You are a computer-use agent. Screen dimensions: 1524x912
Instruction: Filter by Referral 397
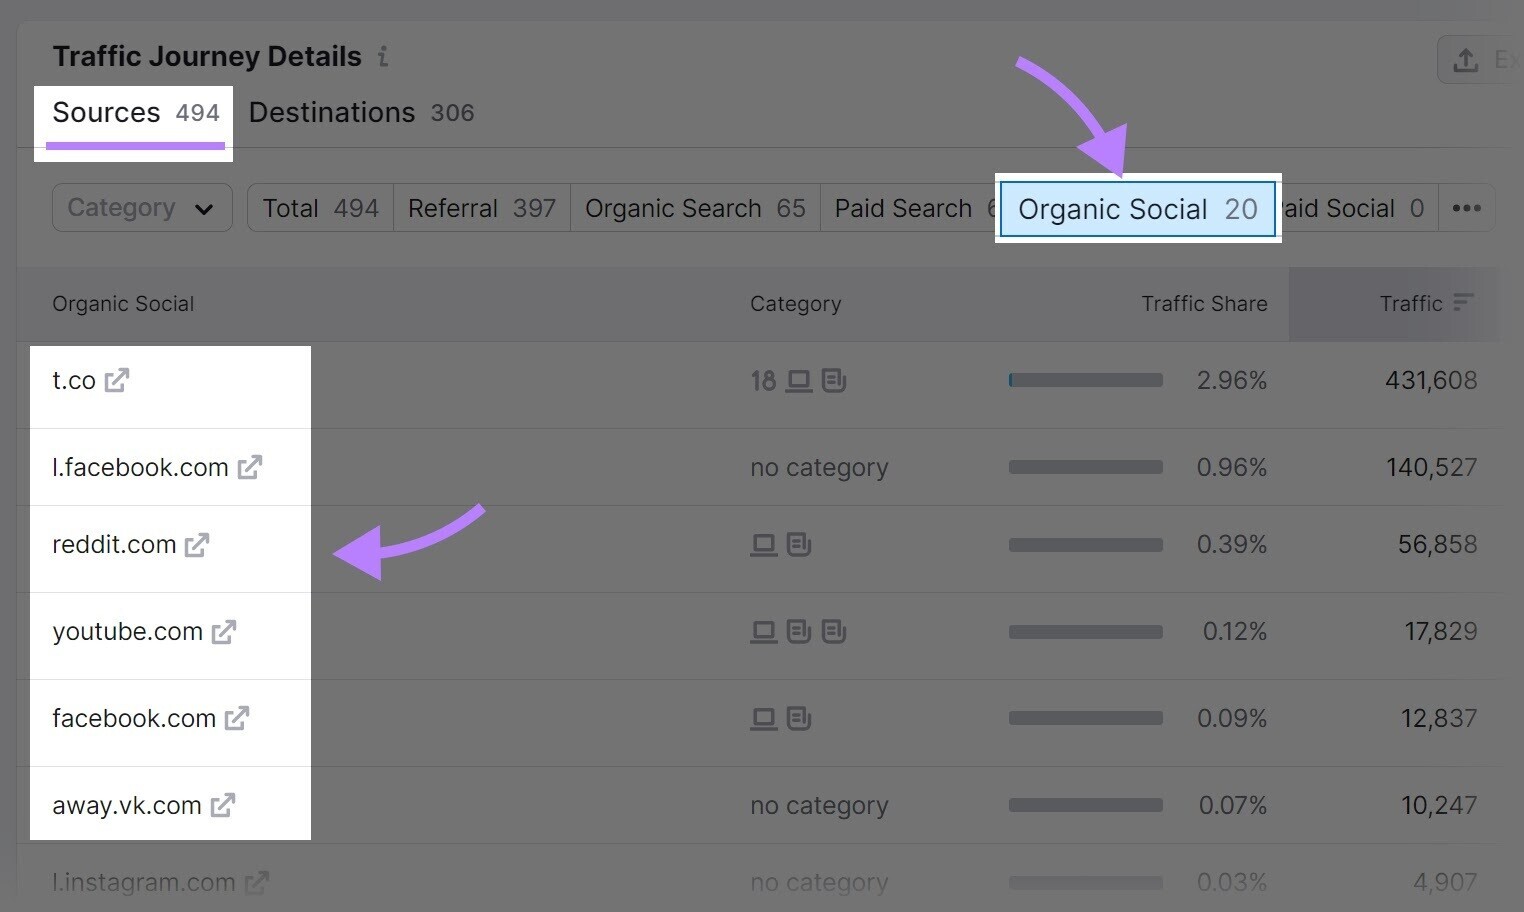click(x=482, y=208)
